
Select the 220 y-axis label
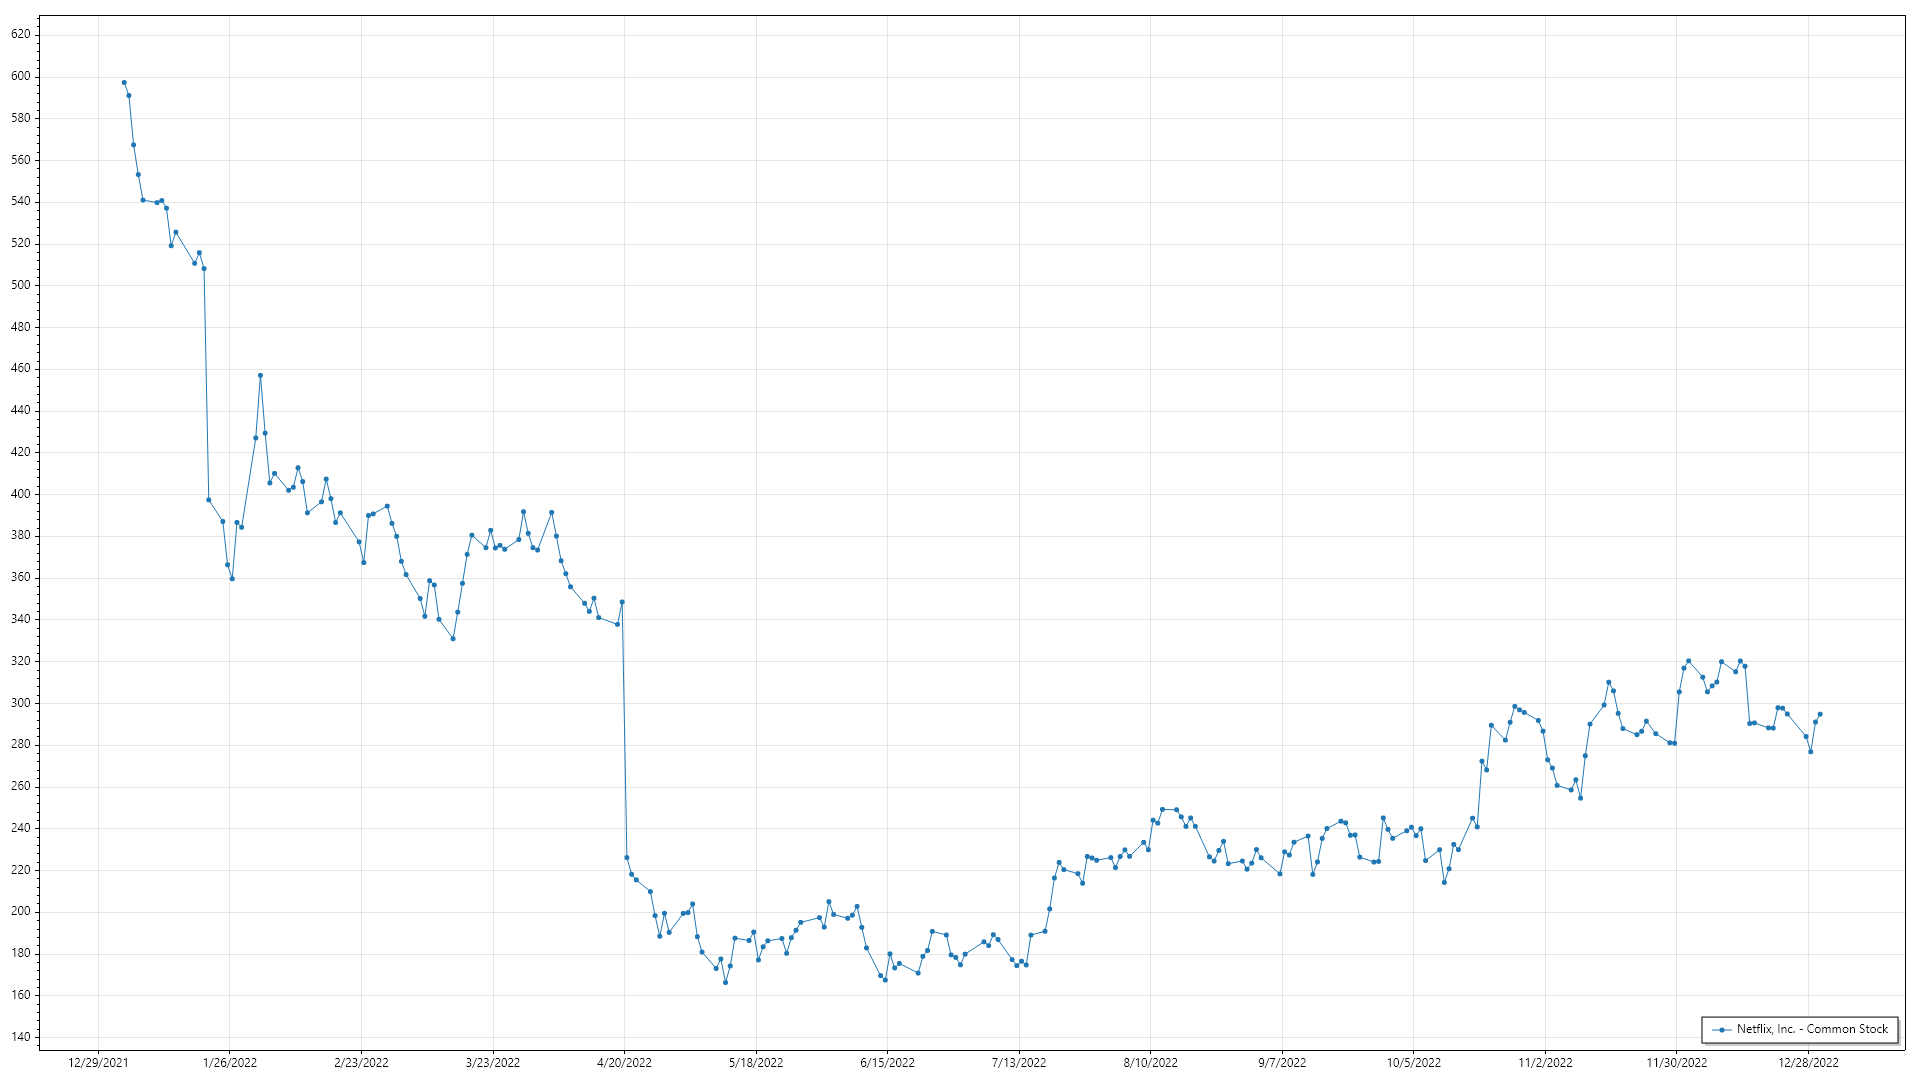click(x=21, y=870)
